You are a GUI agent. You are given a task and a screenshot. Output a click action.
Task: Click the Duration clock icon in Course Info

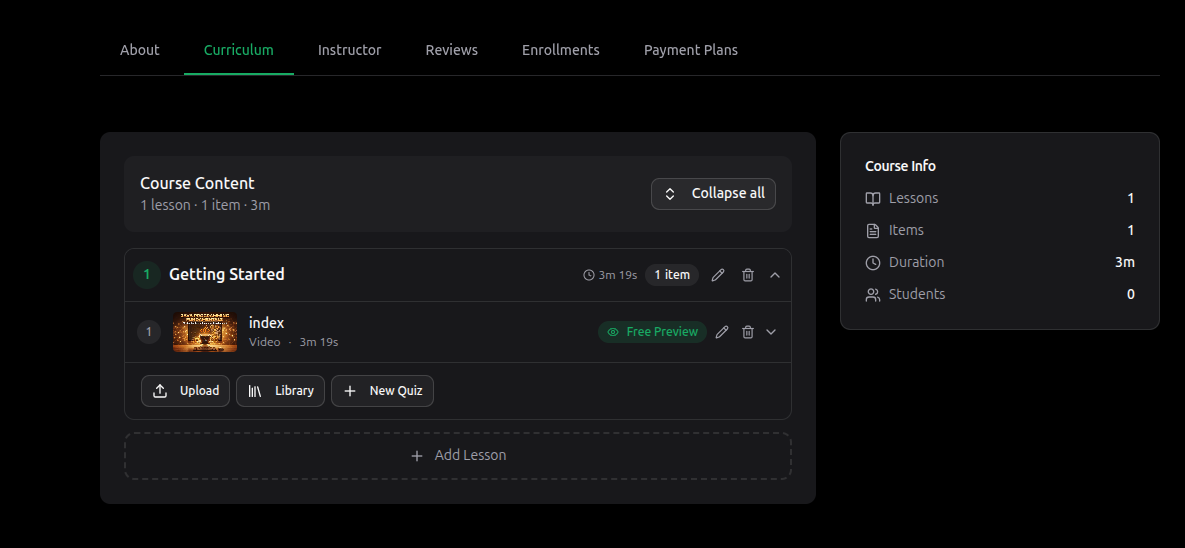click(x=873, y=262)
